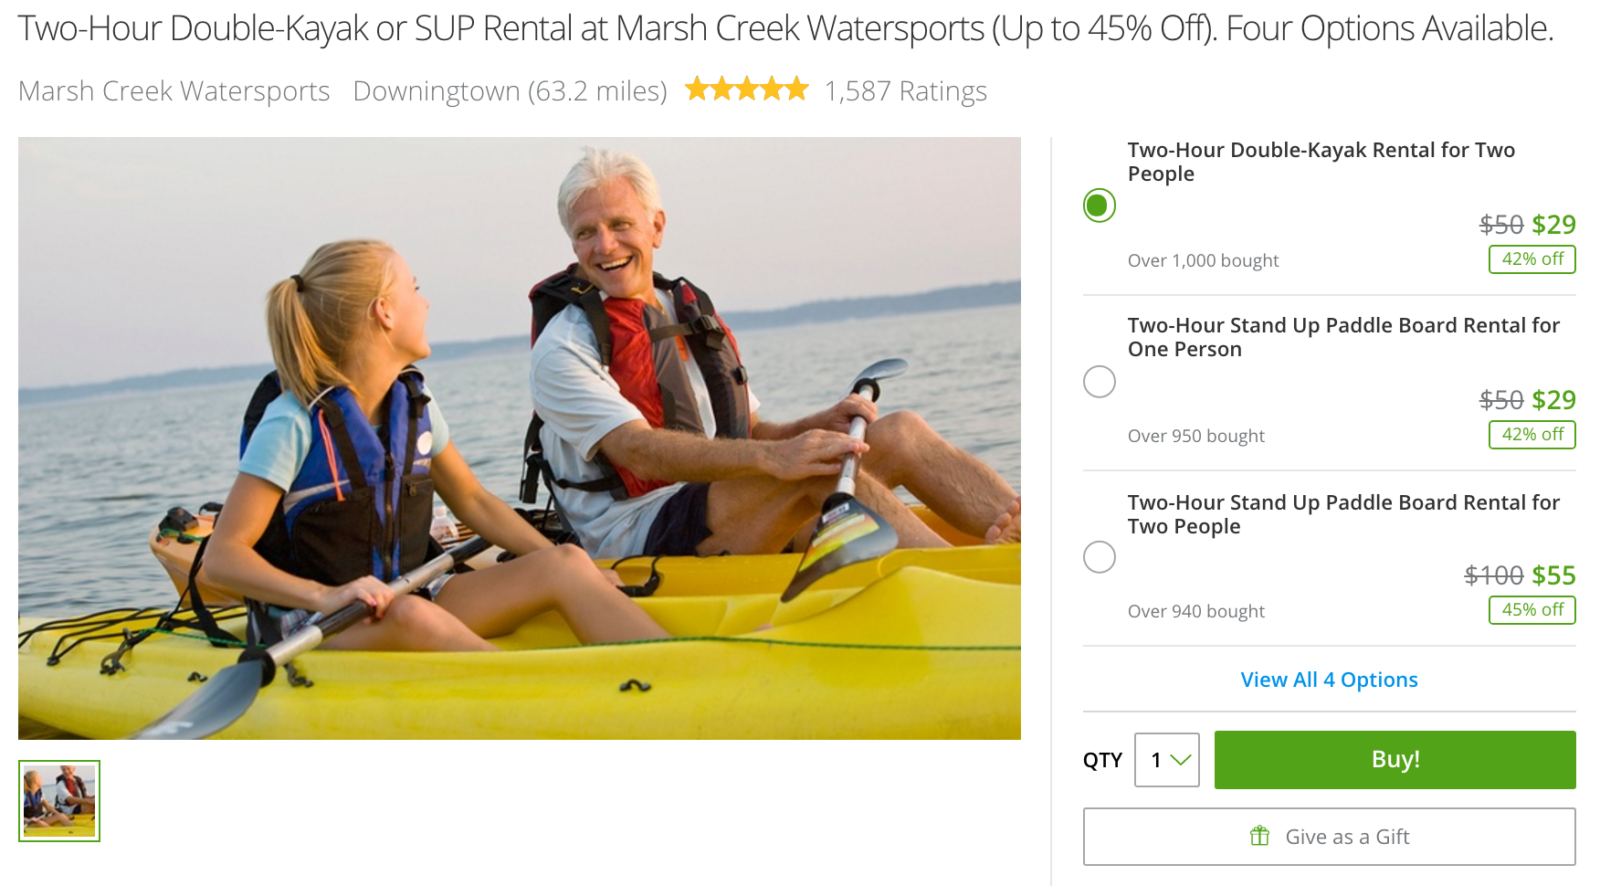
Task: Click the Give as a Gift button
Action: [1329, 837]
